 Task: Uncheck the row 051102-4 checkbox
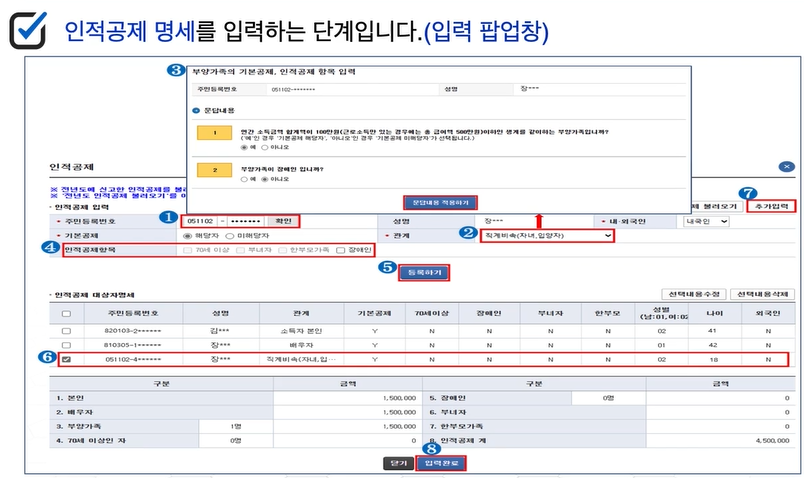pos(66,360)
